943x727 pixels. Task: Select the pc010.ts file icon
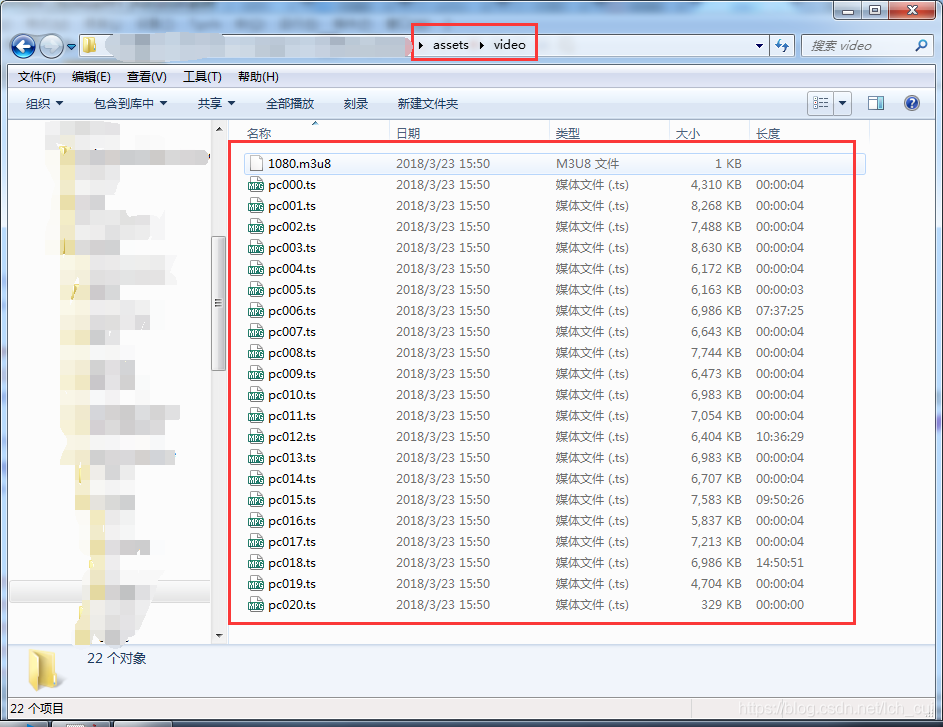coord(256,394)
